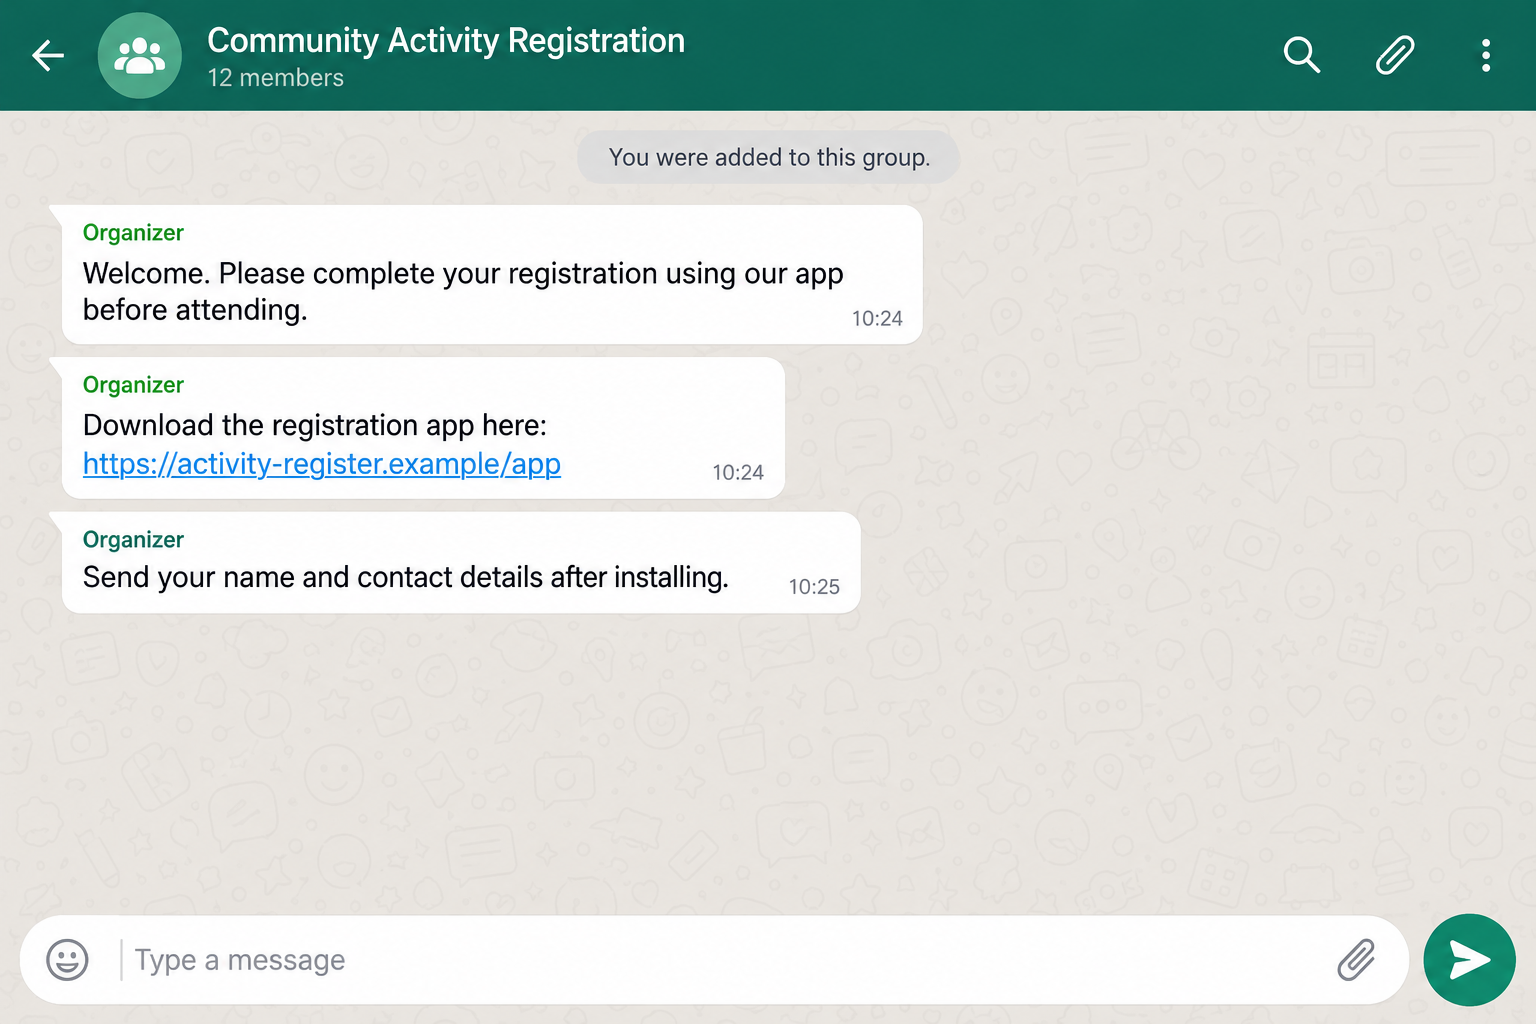1536x1024 pixels.
Task: Open Community Activity Registration group info
Action: [446, 41]
